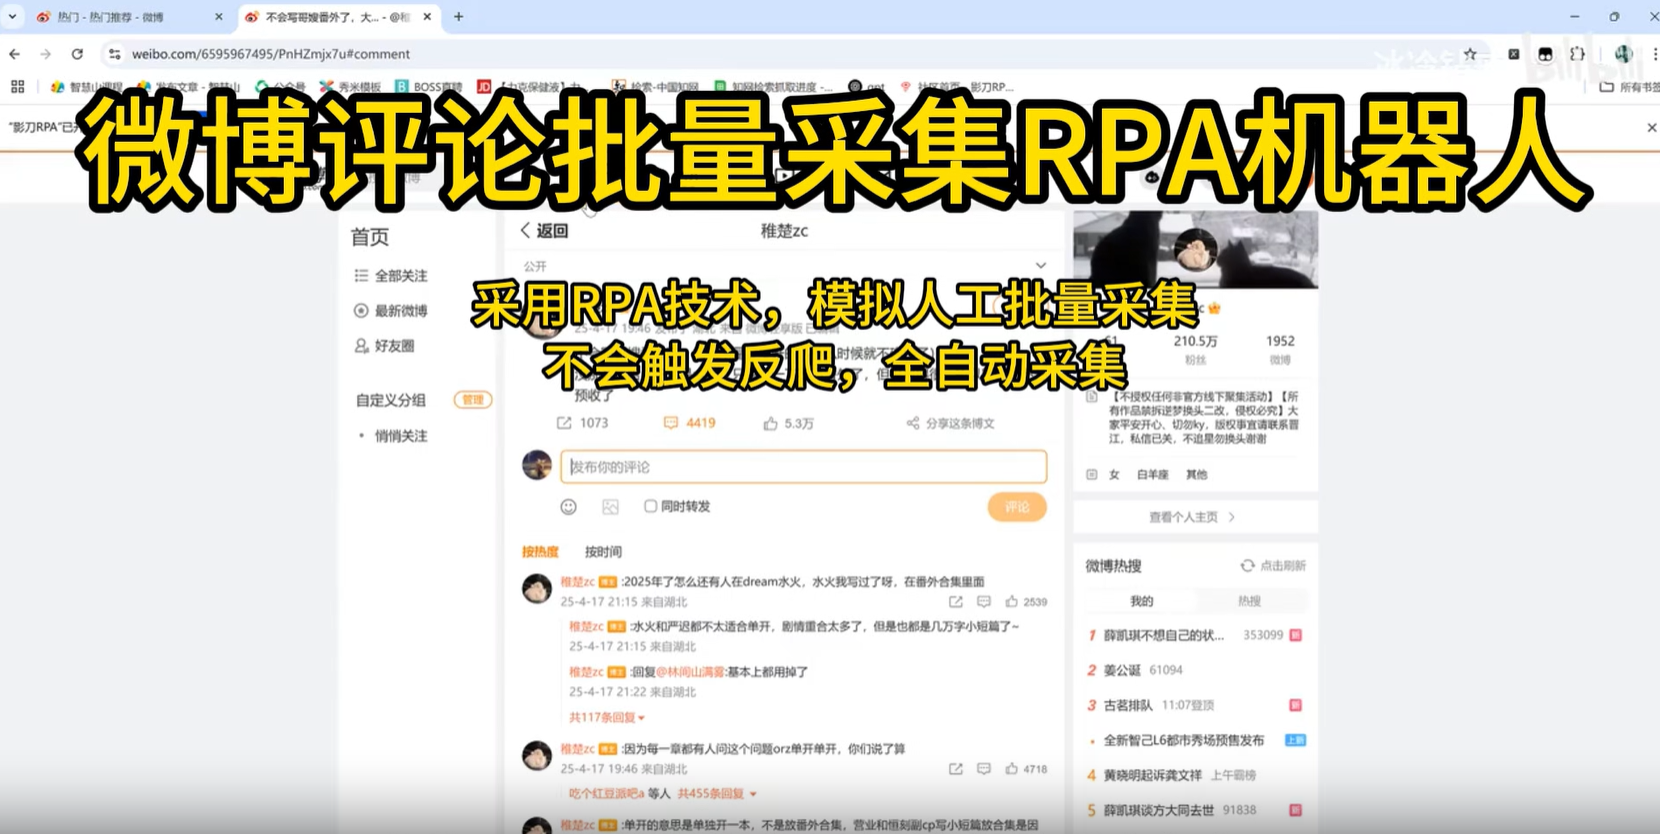1660x834 pixels.
Task: Close the 热门推荐 browser tab
Action: point(219,17)
